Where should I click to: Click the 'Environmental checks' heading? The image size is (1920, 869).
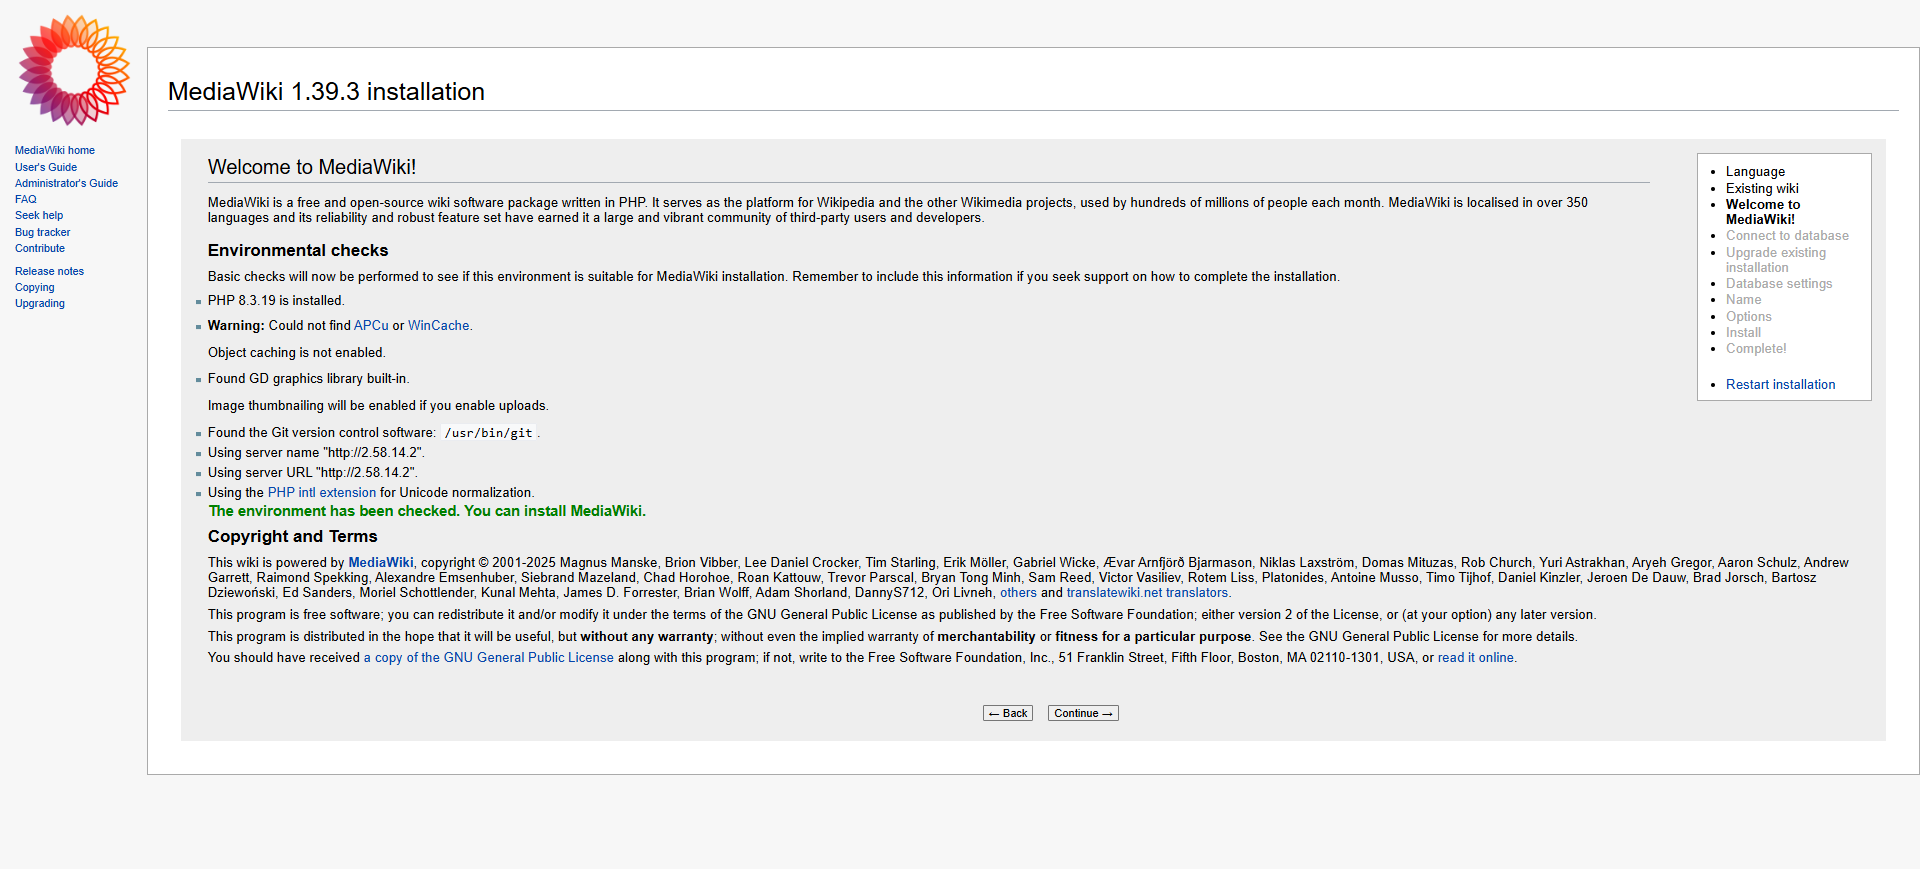click(298, 251)
